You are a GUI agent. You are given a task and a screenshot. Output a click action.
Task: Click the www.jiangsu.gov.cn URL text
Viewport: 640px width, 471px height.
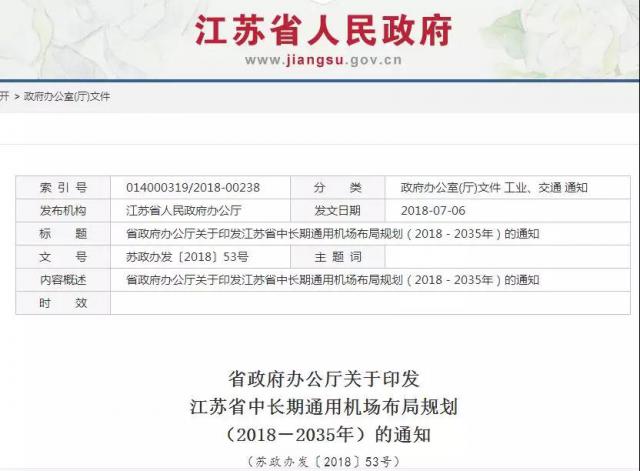[x=323, y=60]
